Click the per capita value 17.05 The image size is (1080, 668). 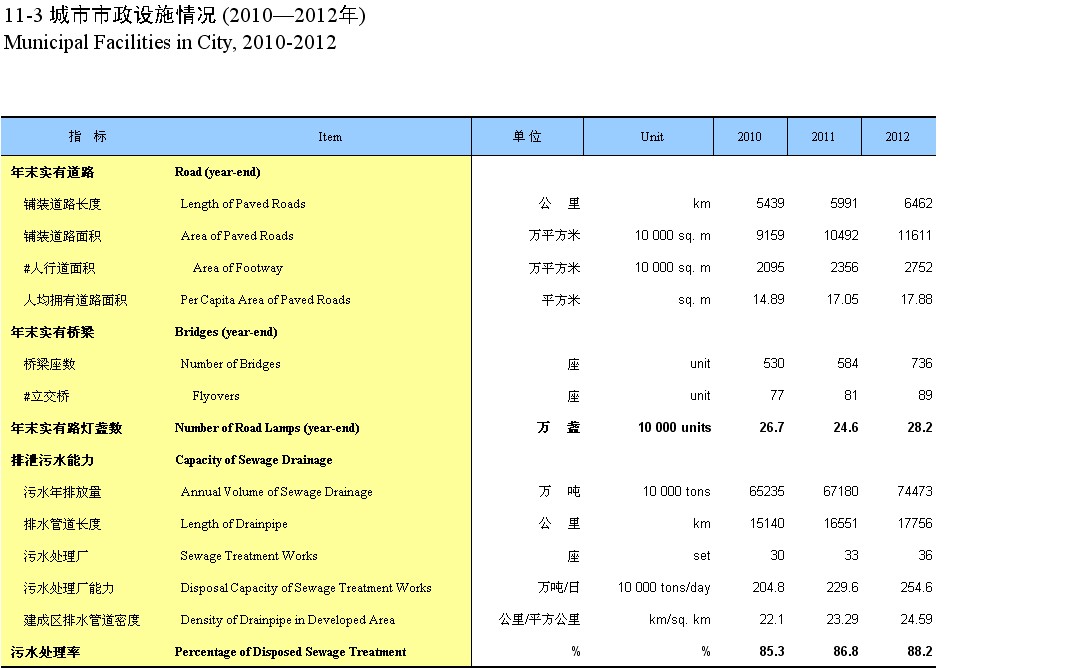coord(842,300)
